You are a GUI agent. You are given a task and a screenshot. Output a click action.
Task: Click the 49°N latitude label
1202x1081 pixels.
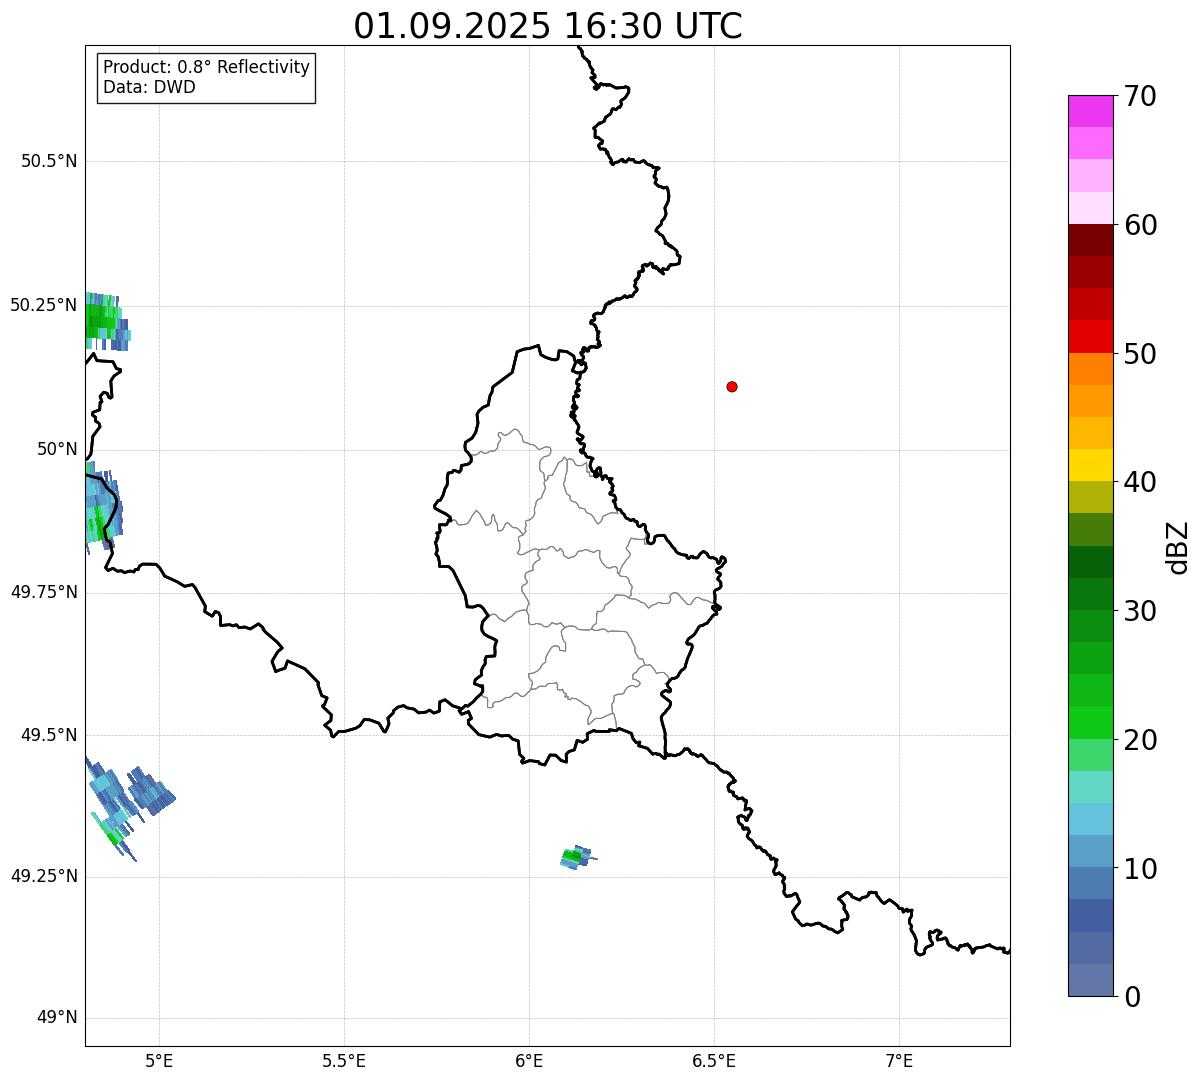(57, 1018)
